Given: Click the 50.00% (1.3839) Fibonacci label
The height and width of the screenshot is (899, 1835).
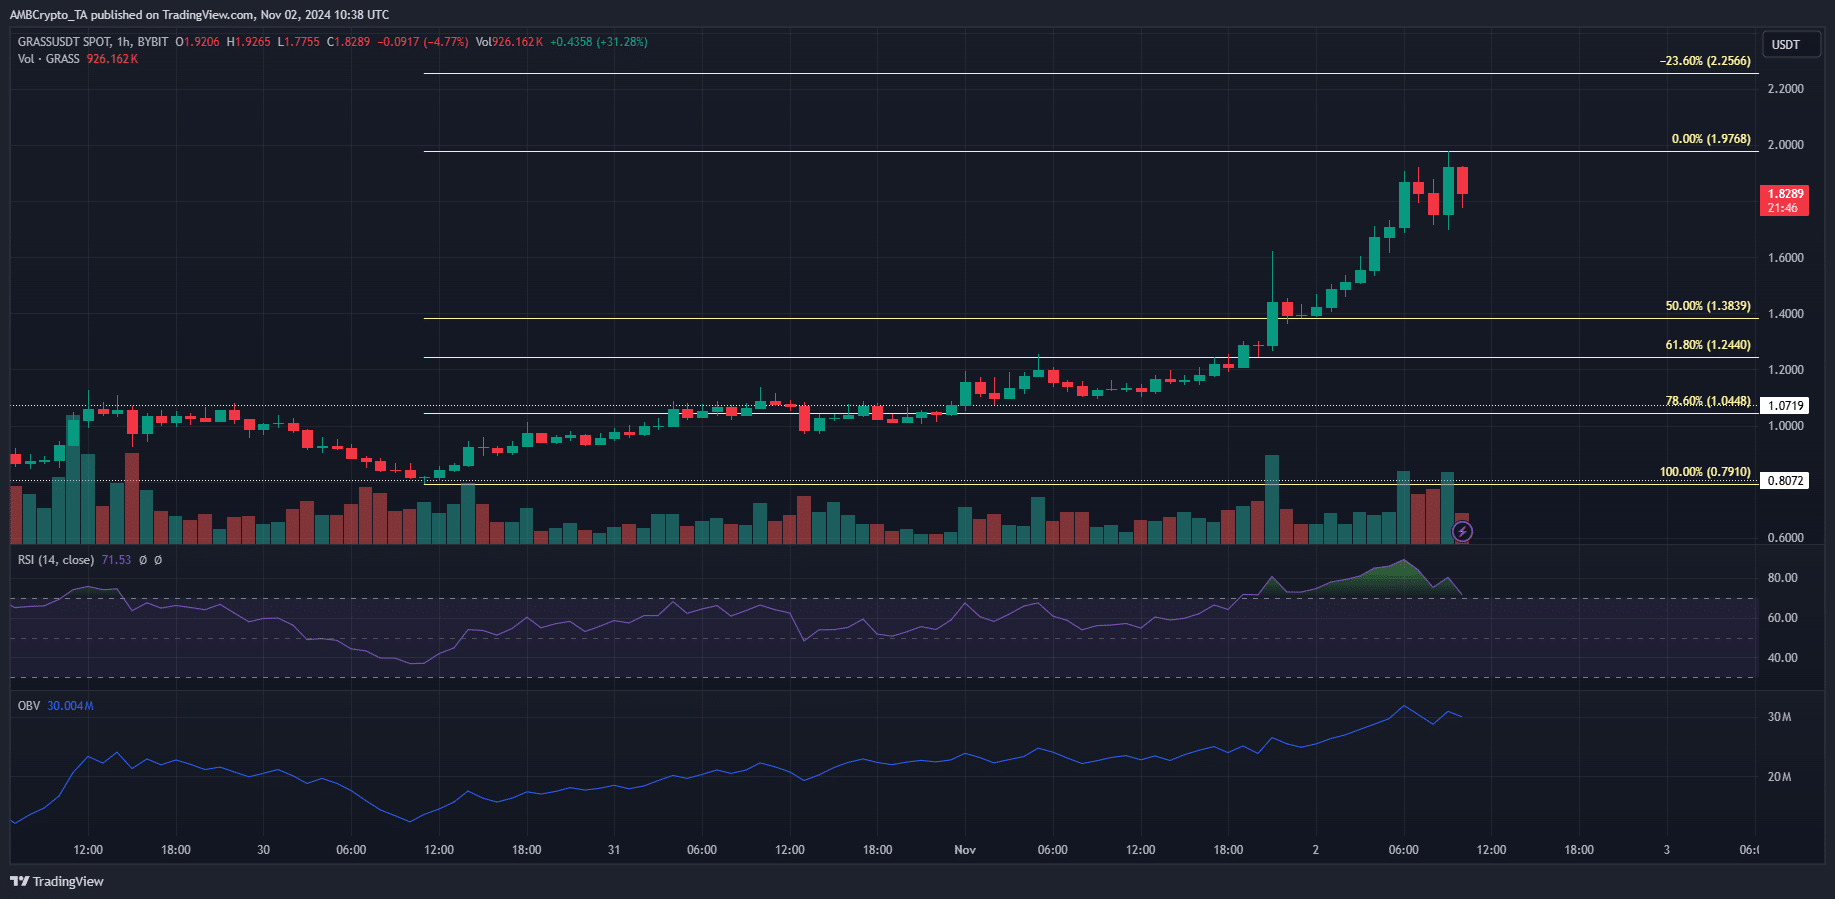Looking at the screenshot, I should (1708, 306).
